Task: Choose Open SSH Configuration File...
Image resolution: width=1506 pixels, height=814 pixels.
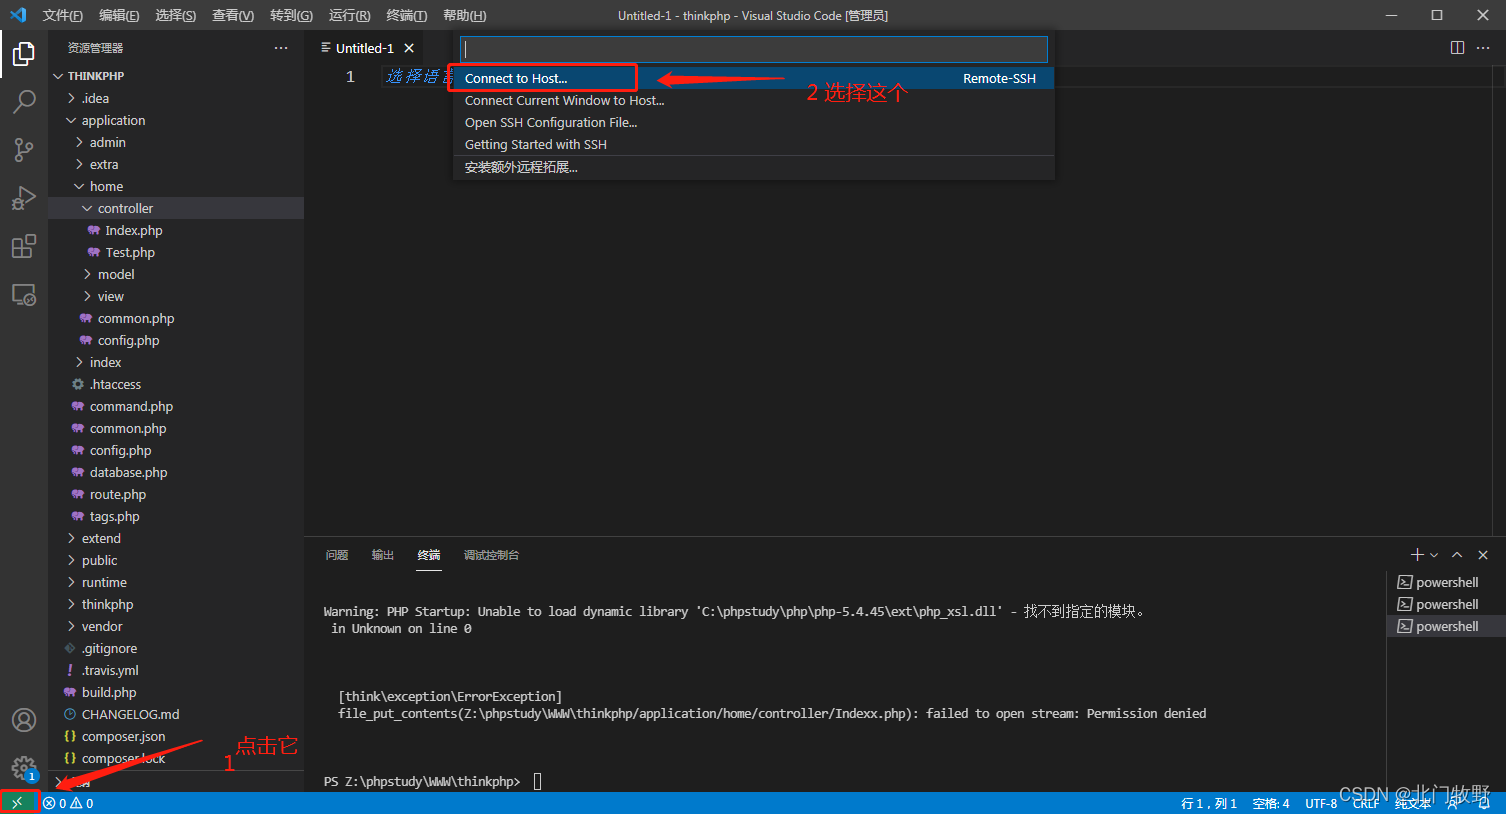Action: click(754, 122)
